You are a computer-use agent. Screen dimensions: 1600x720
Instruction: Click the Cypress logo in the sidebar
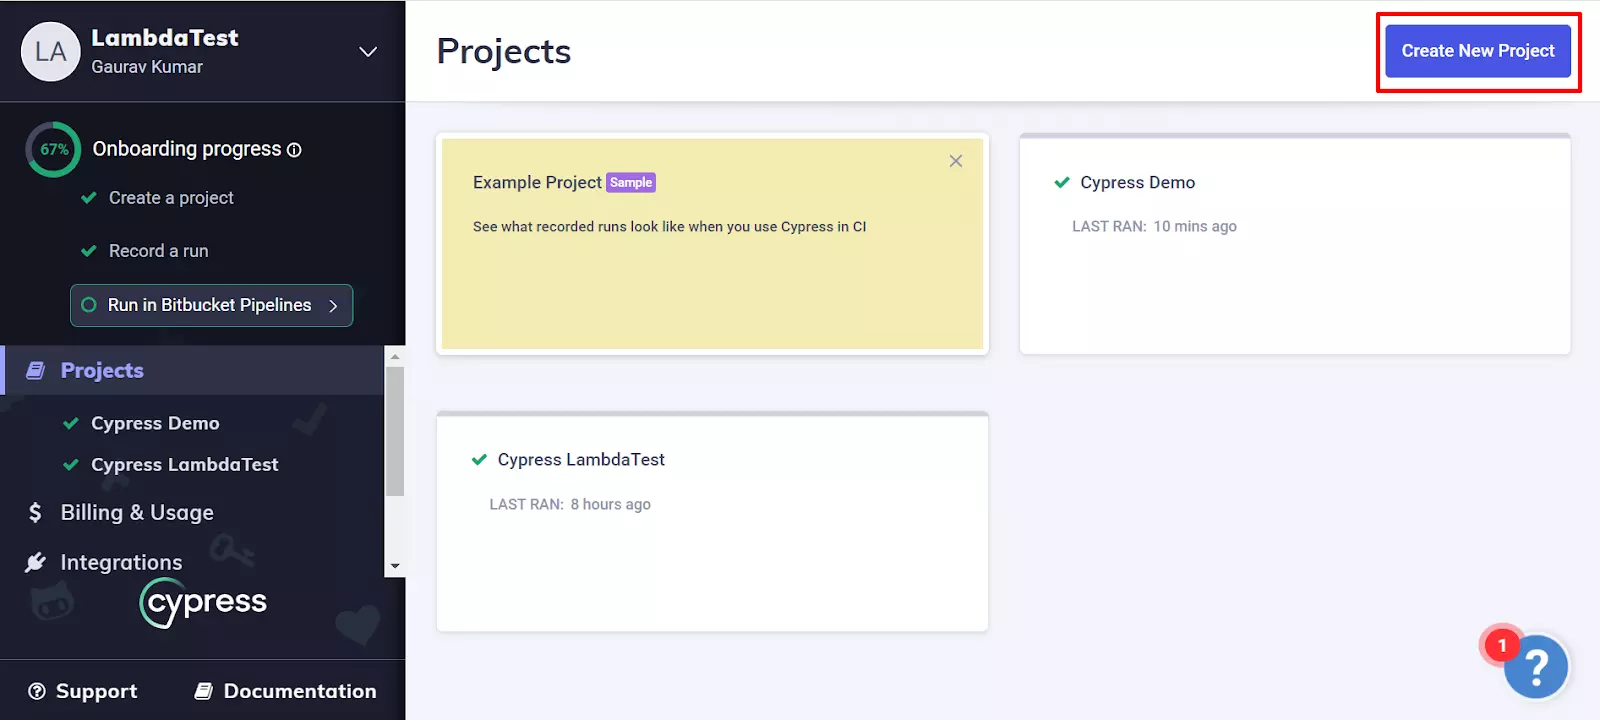[x=204, y=603]
